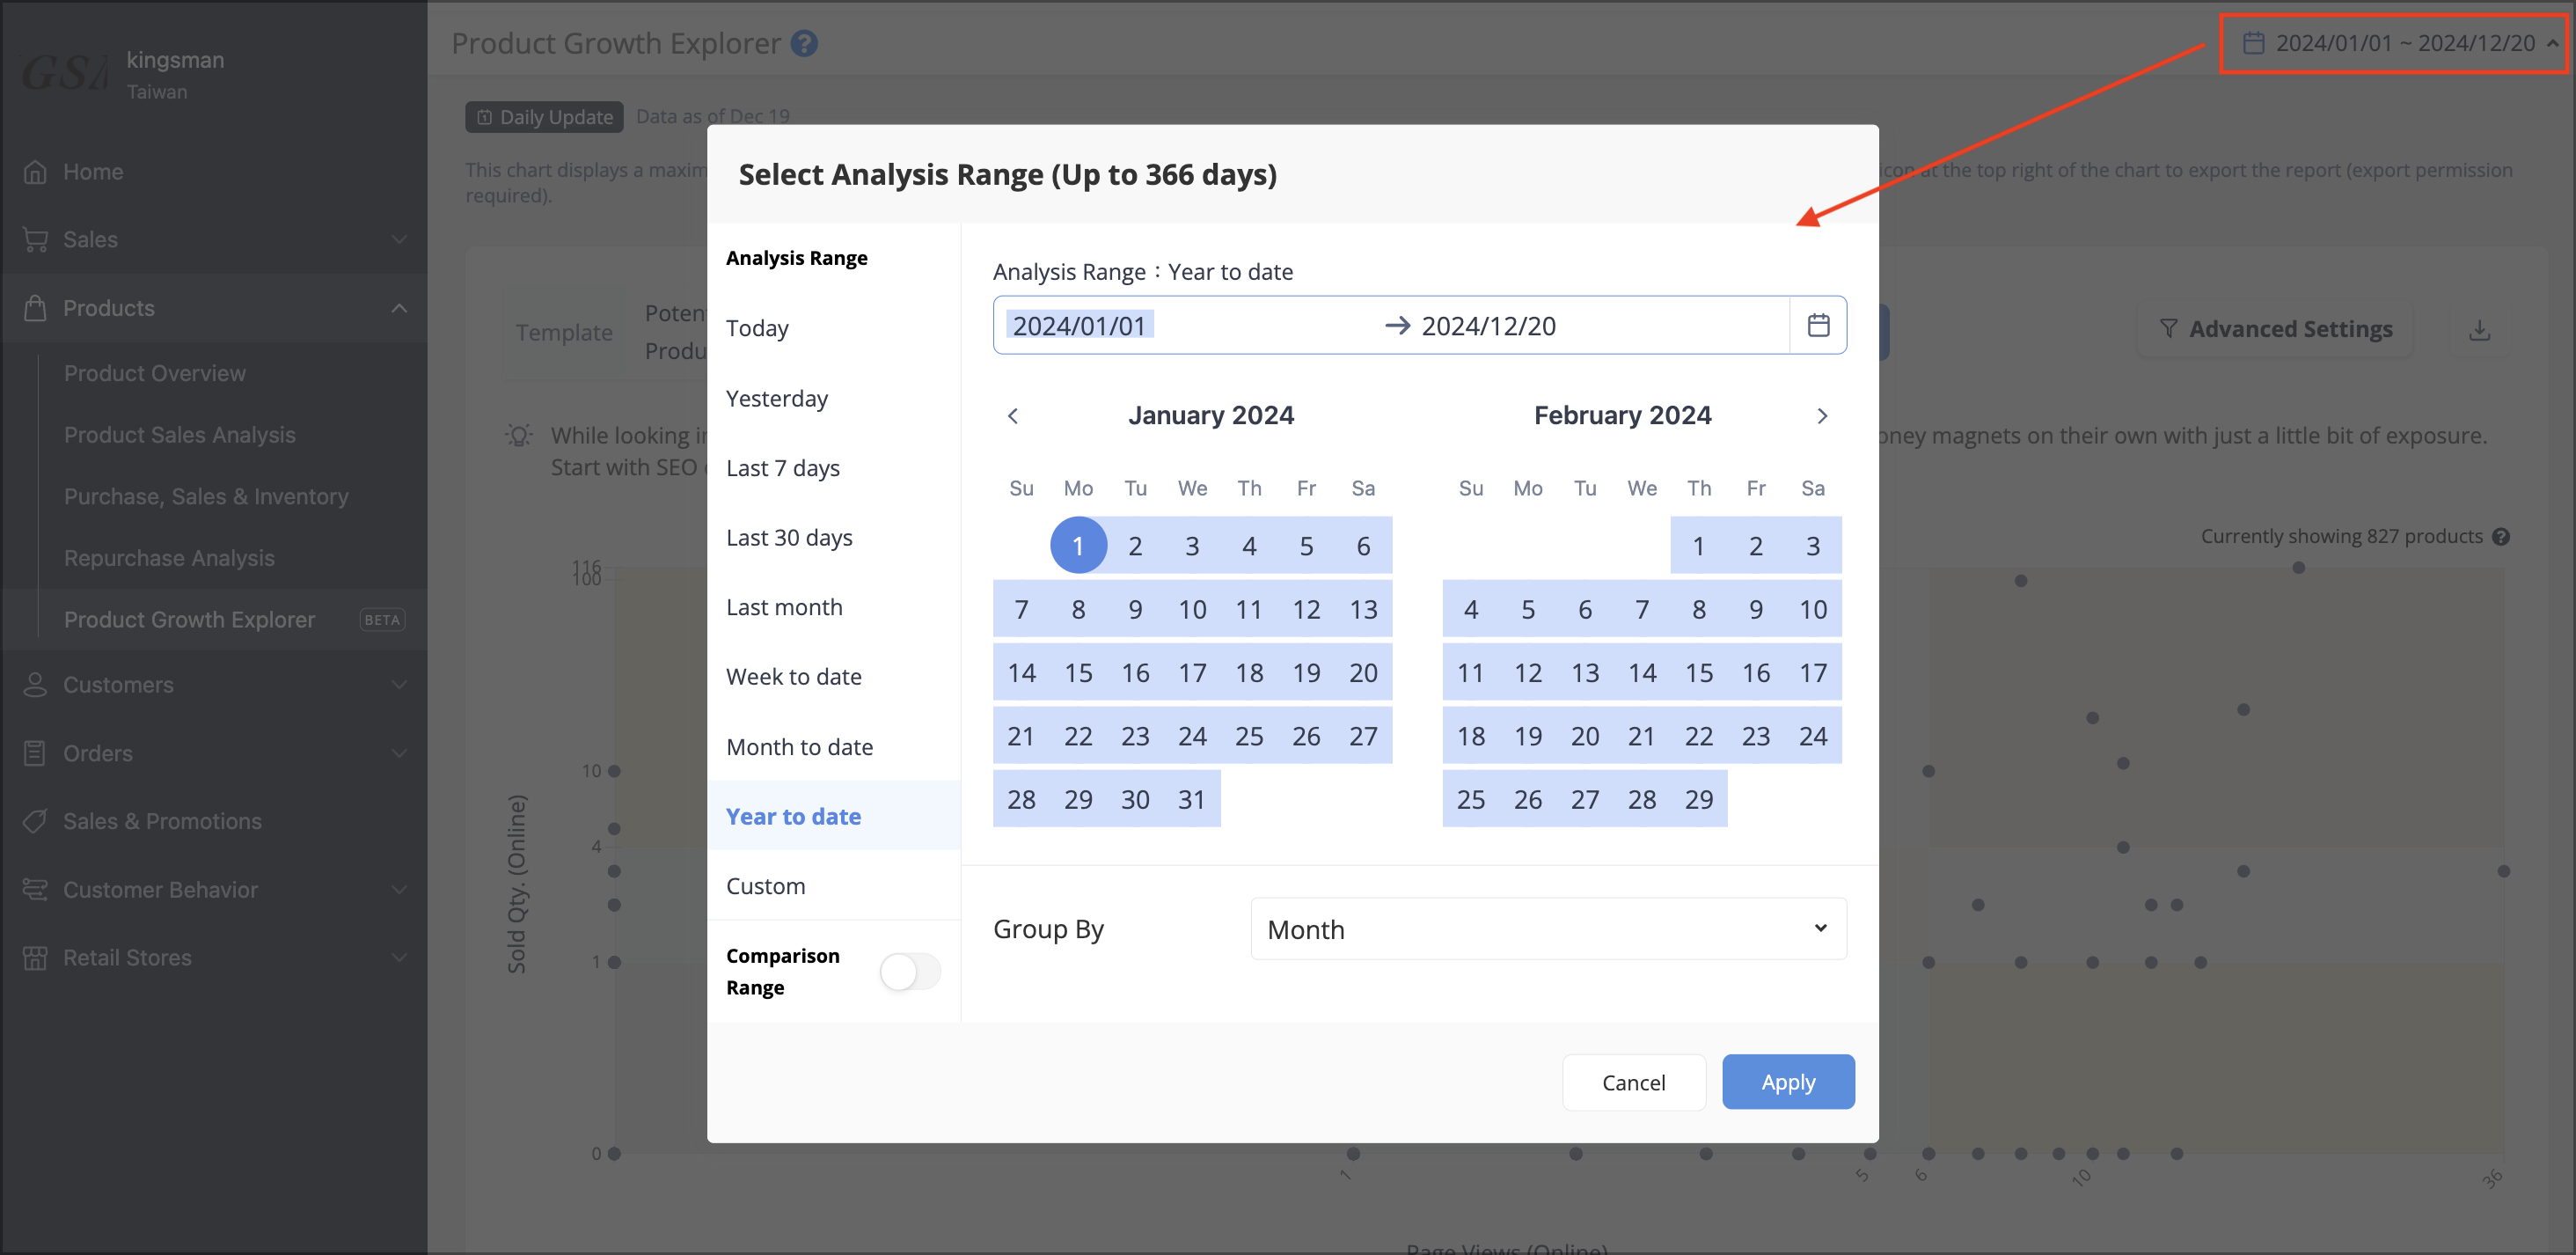The image size is (2576, 1255).
Task: Click the end date field 2024/12/20
Action: point(1488,325)
